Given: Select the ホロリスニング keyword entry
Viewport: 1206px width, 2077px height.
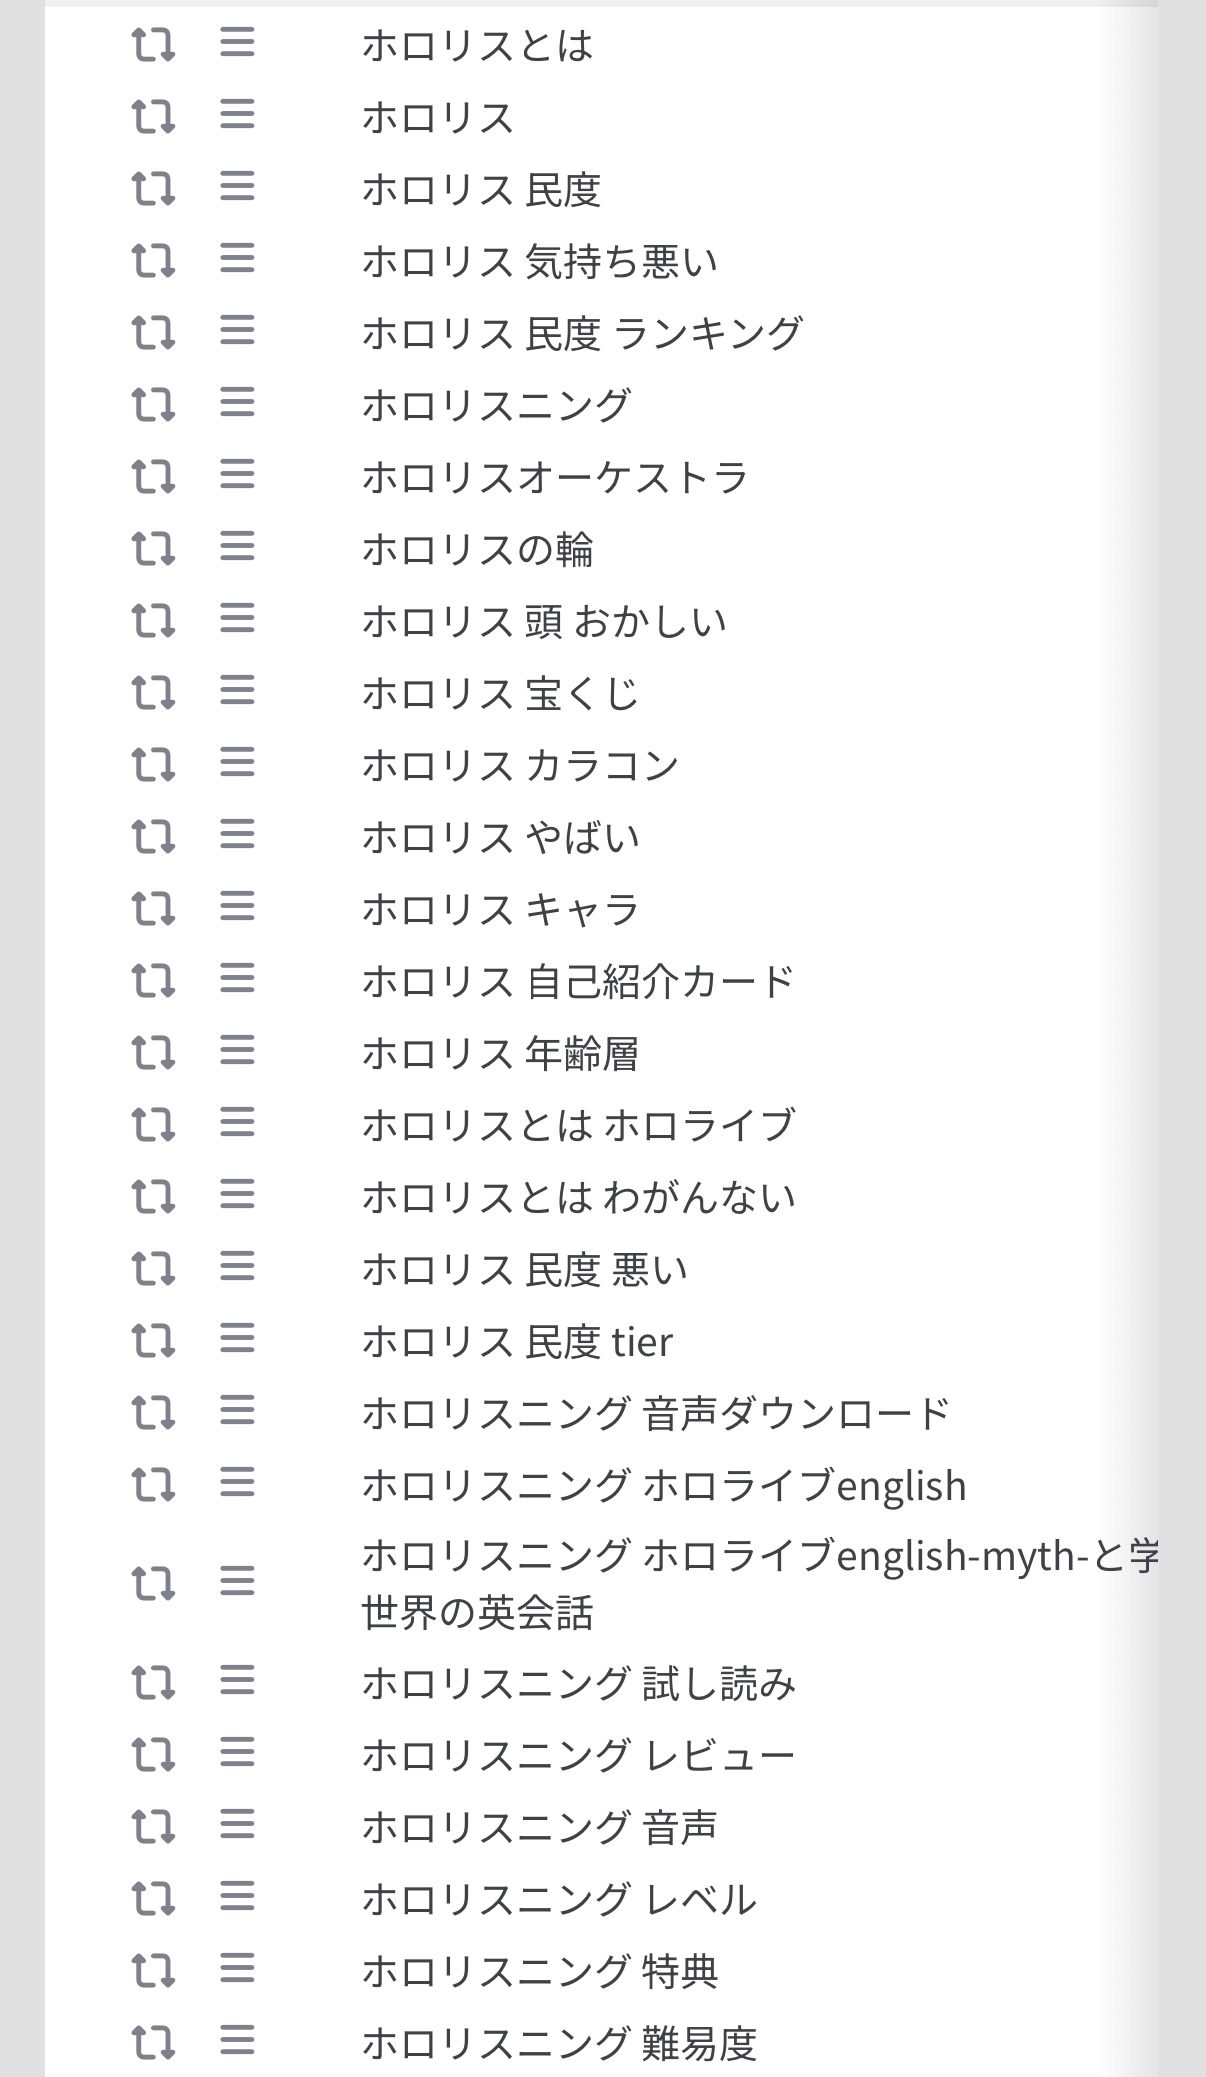Looking at the screenshot, I should click(x=496, y=405).
